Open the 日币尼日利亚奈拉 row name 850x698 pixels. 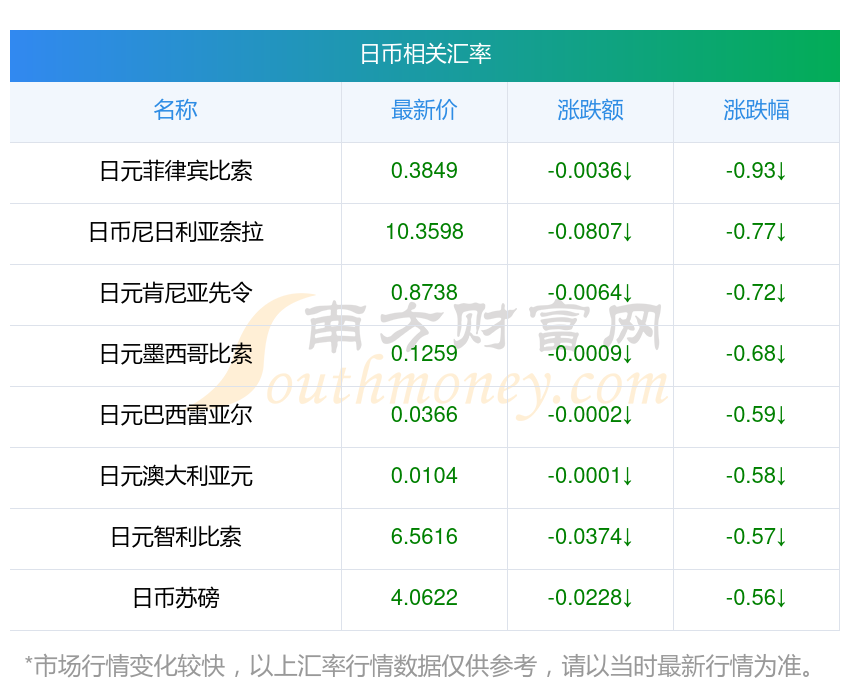176,232
